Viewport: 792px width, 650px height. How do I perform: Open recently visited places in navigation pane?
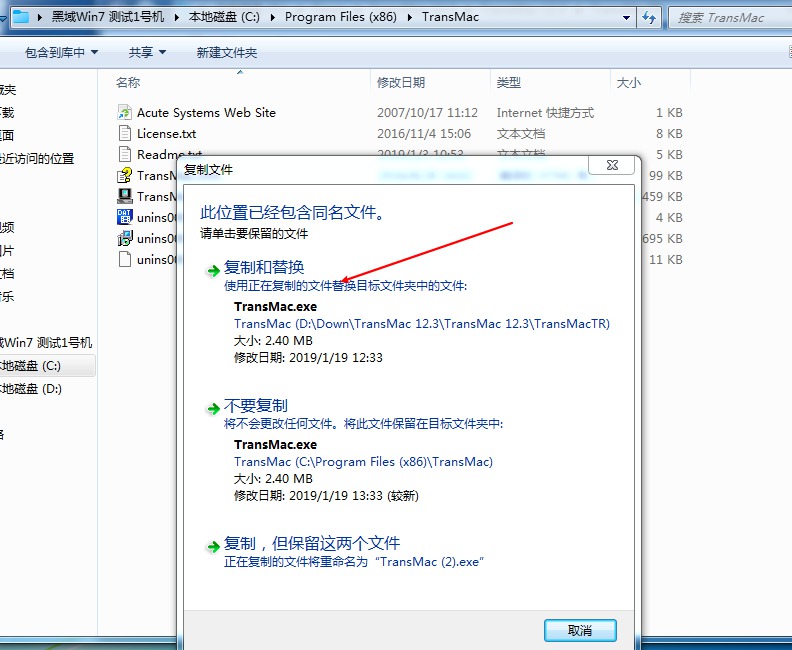[37, 159]
